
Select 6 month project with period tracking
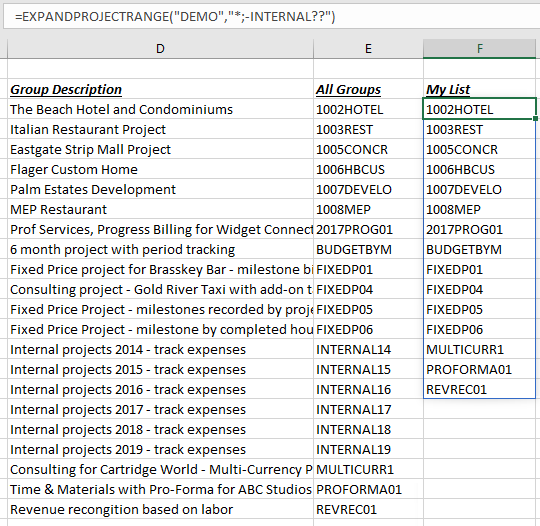tap(160, 249)
